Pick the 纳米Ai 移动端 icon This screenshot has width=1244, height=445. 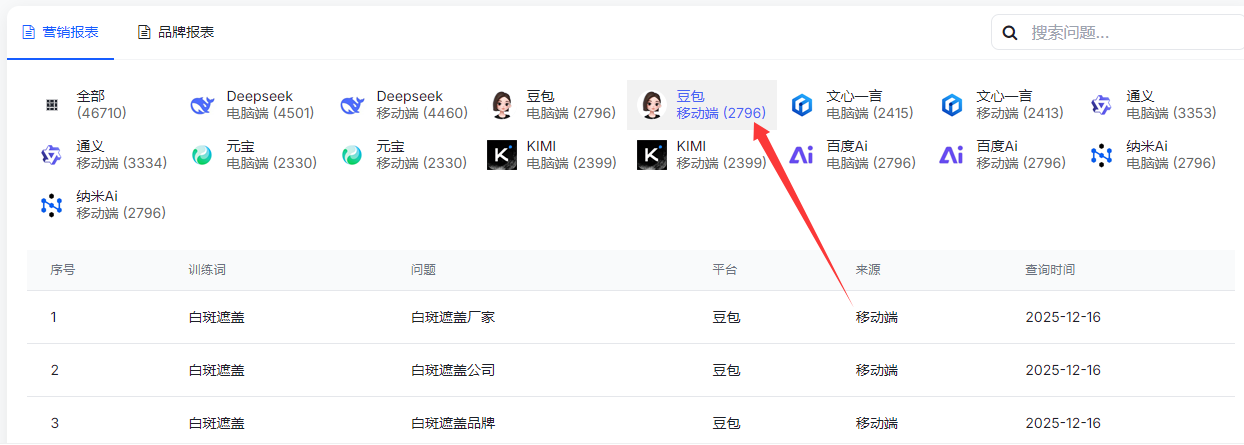tap(52, 205)
